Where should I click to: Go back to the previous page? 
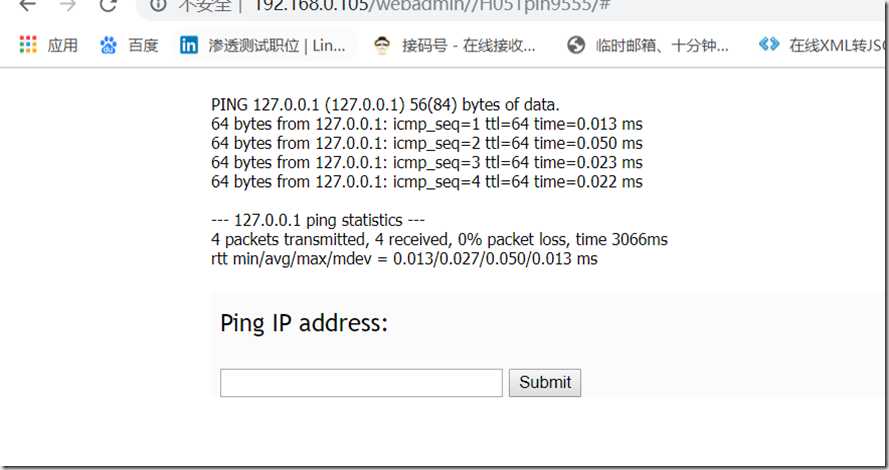pyautogui.click(x=28, y=5)
